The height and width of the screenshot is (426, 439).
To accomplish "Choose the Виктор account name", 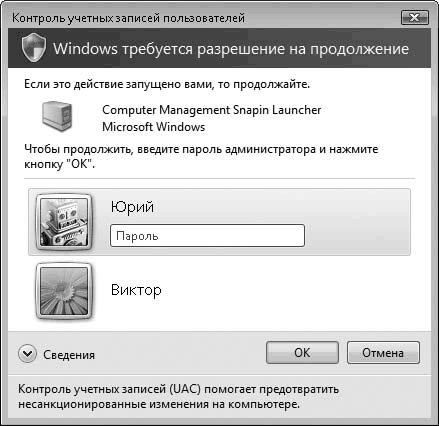I will click(x=136, y=290).
